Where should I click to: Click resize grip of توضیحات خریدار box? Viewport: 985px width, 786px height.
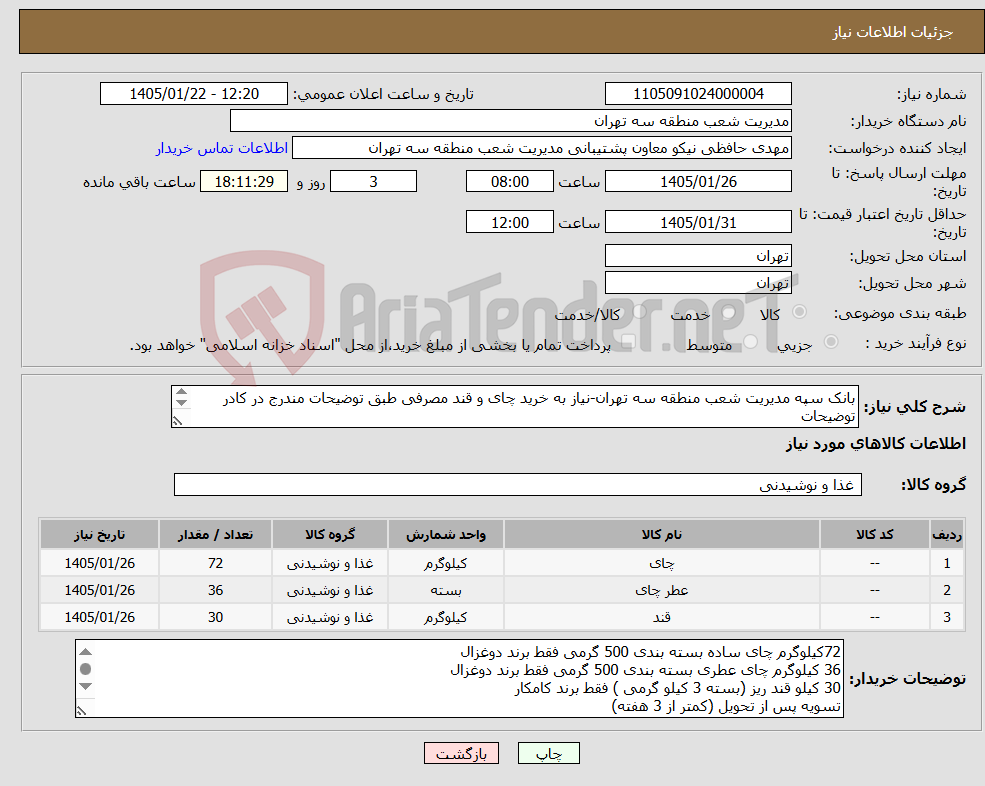click(x=82, y=711)
